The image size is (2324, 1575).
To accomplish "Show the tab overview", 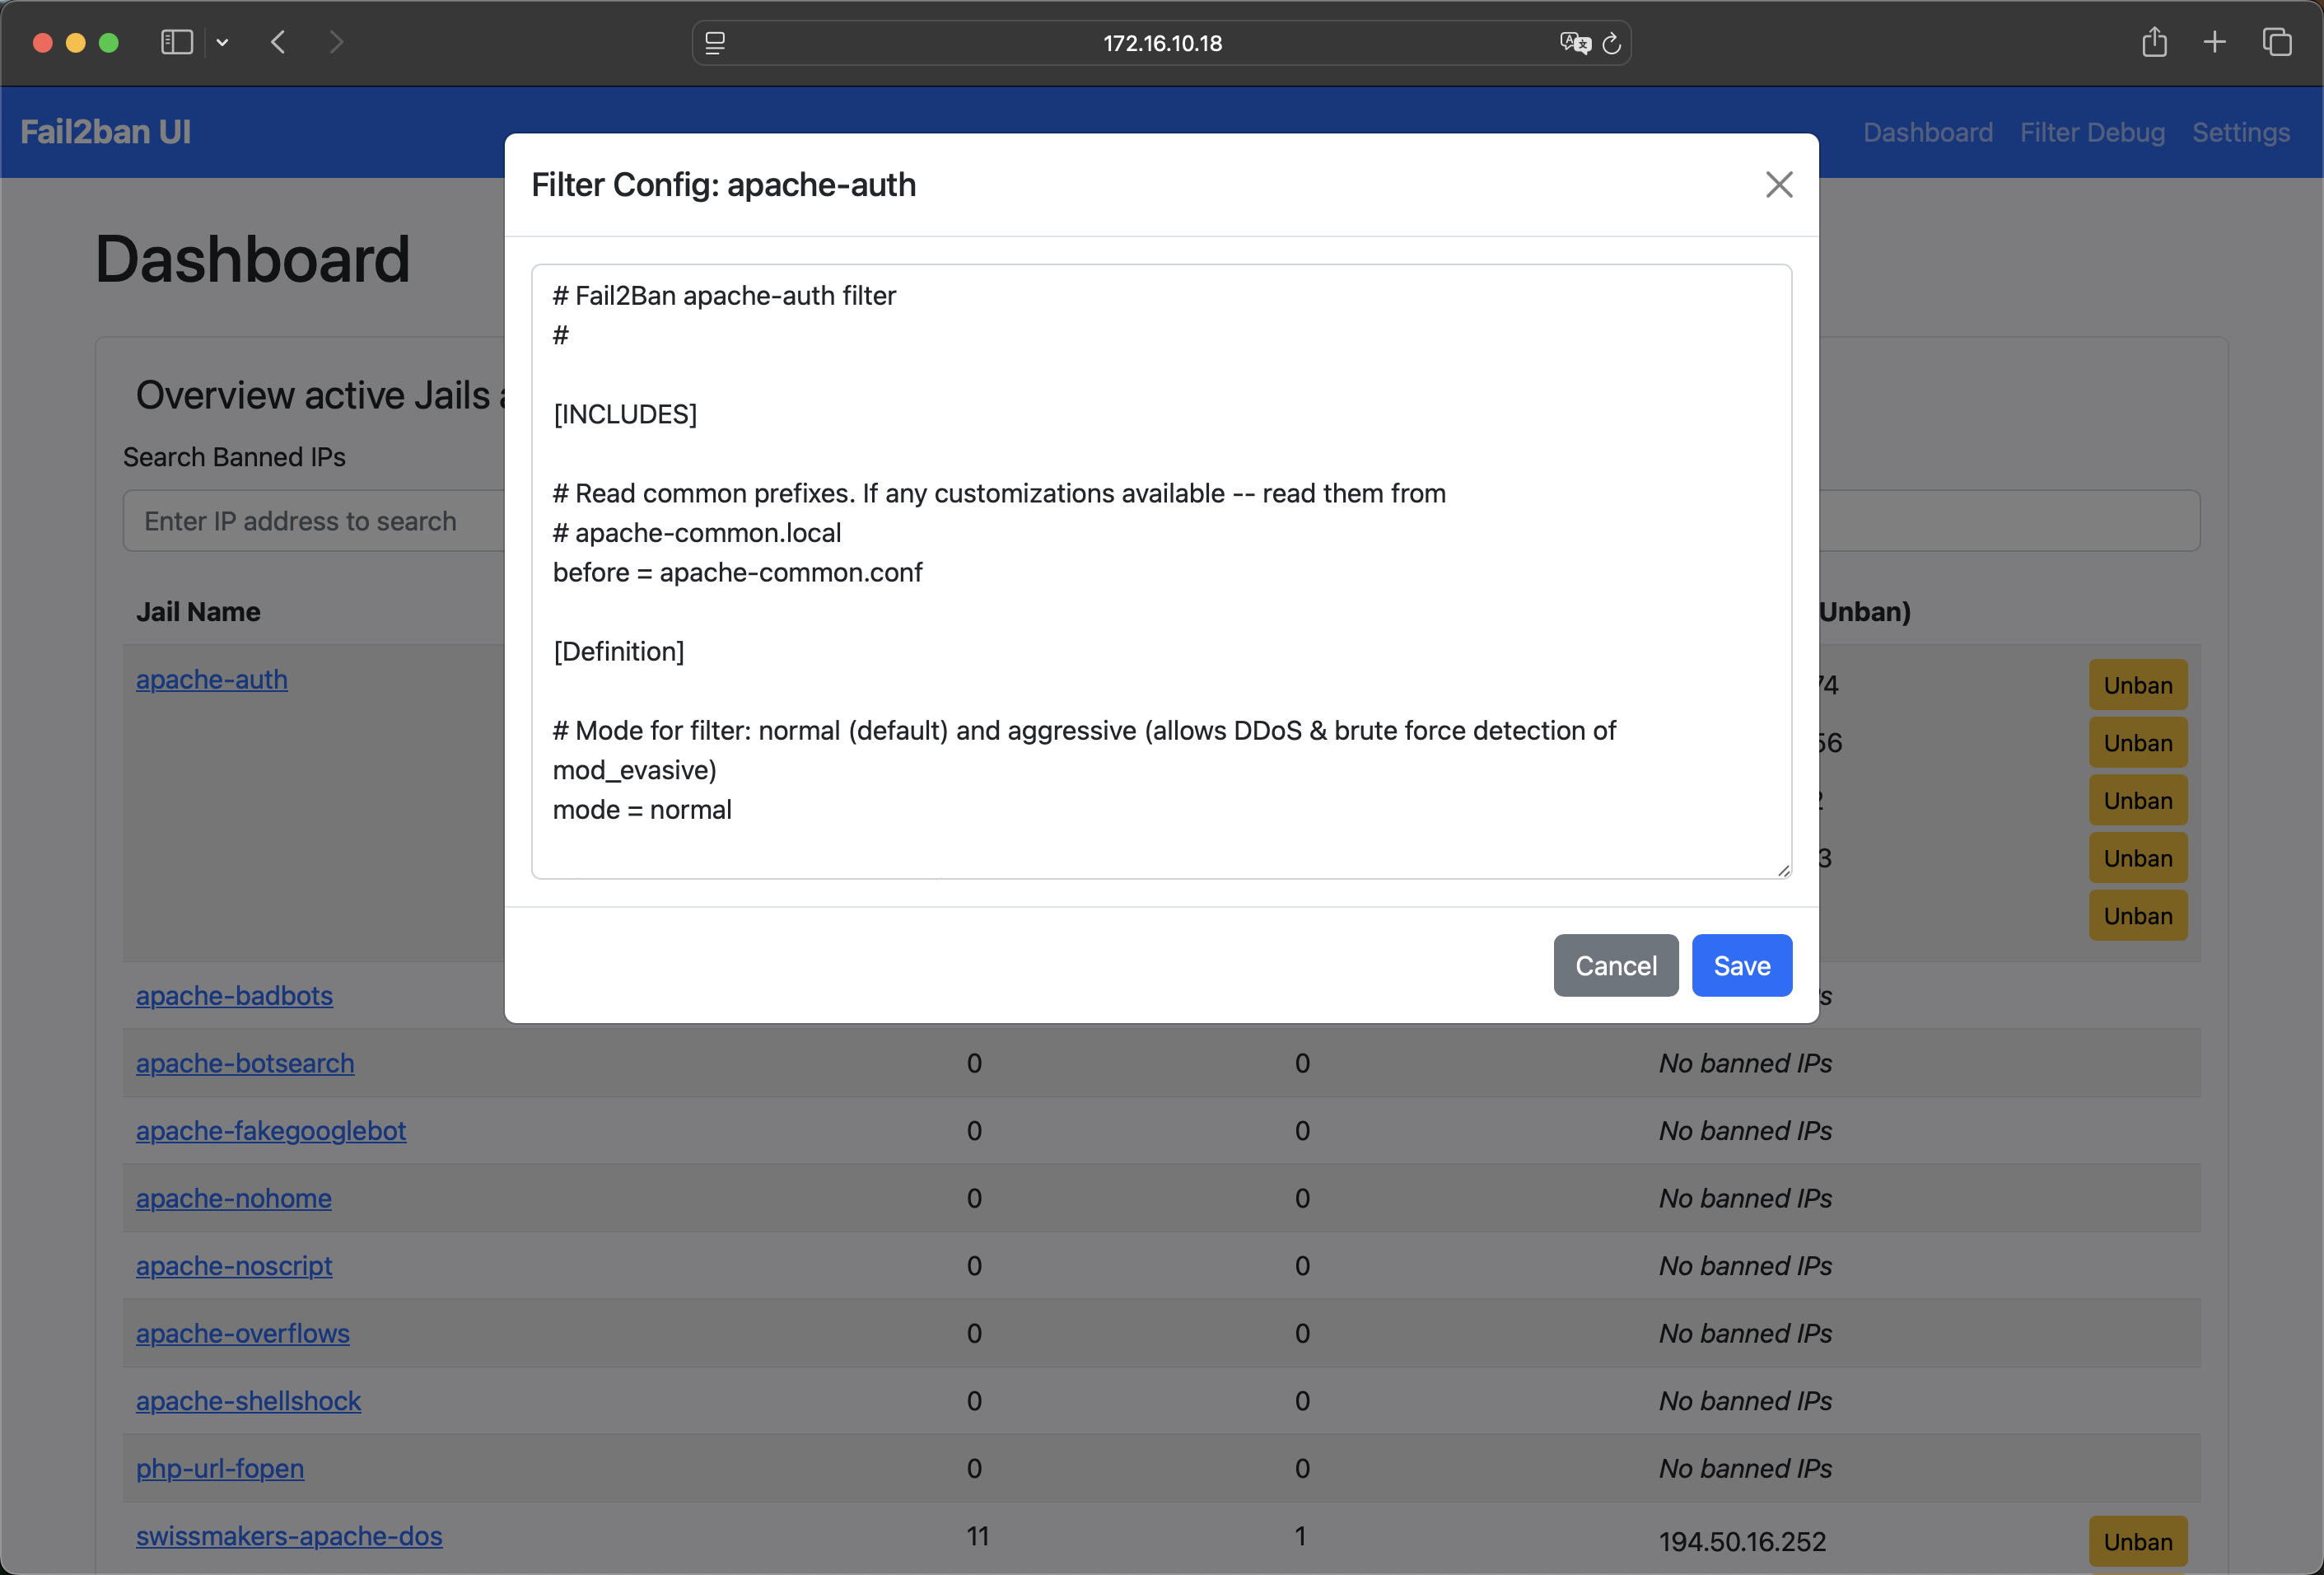I will coord(2278,42).
